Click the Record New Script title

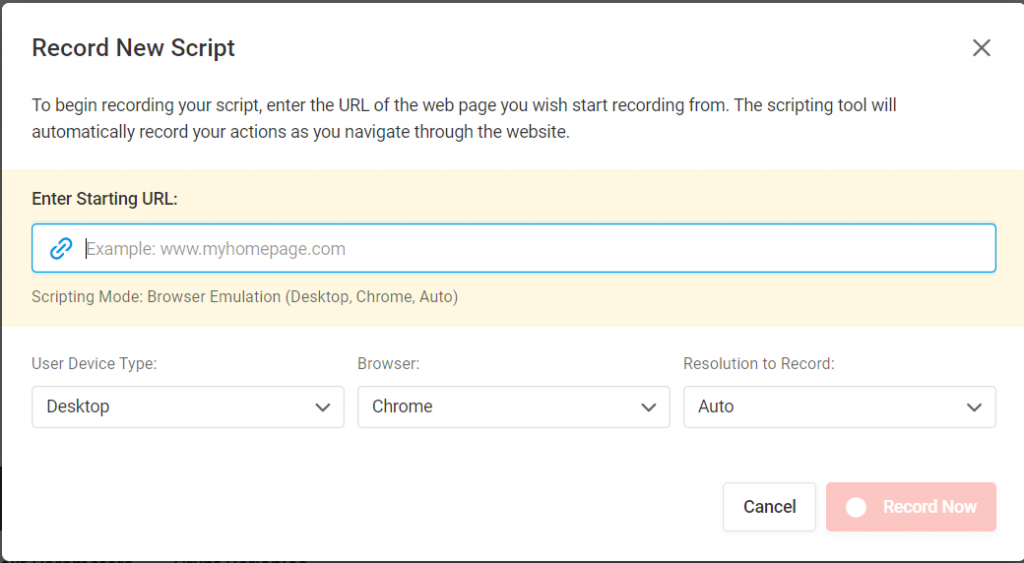(133, 48)
